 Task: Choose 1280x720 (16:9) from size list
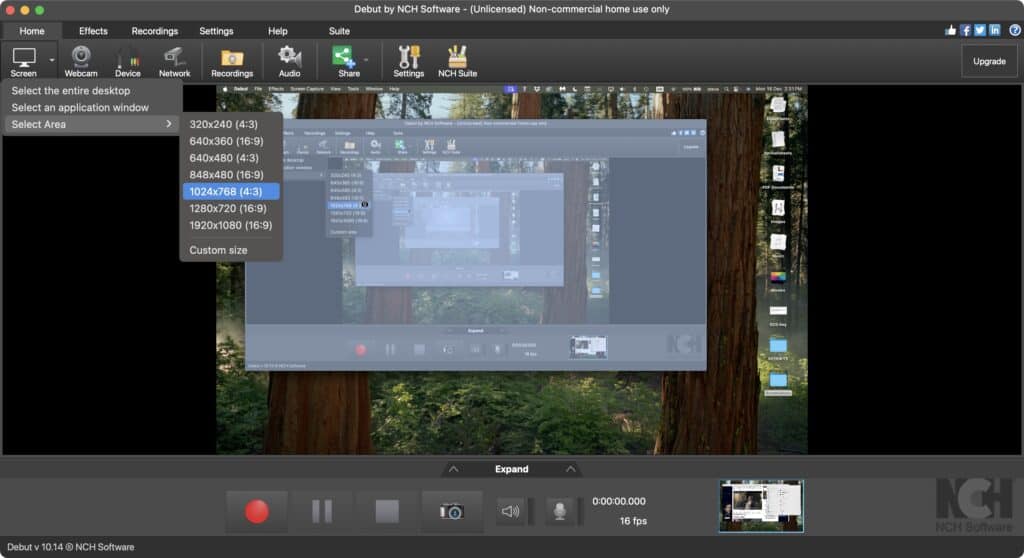point(228,208)
